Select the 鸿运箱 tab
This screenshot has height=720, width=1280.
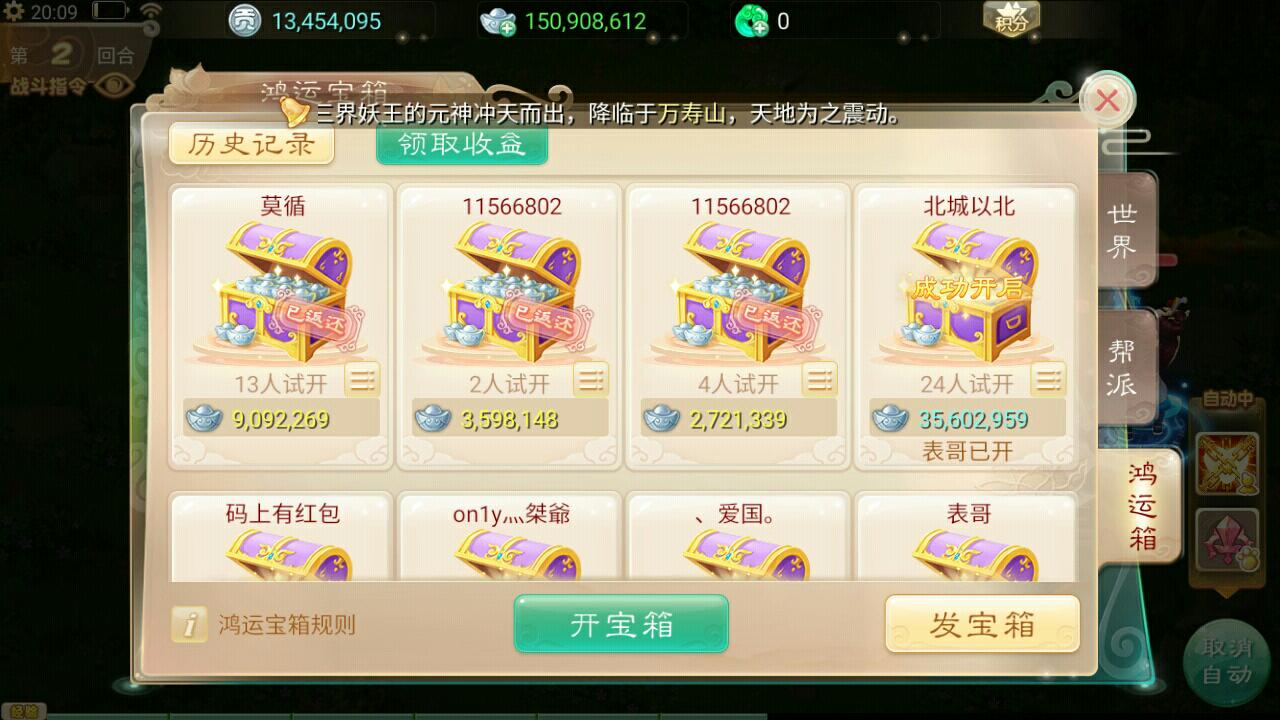click(x=1141, y=506)
